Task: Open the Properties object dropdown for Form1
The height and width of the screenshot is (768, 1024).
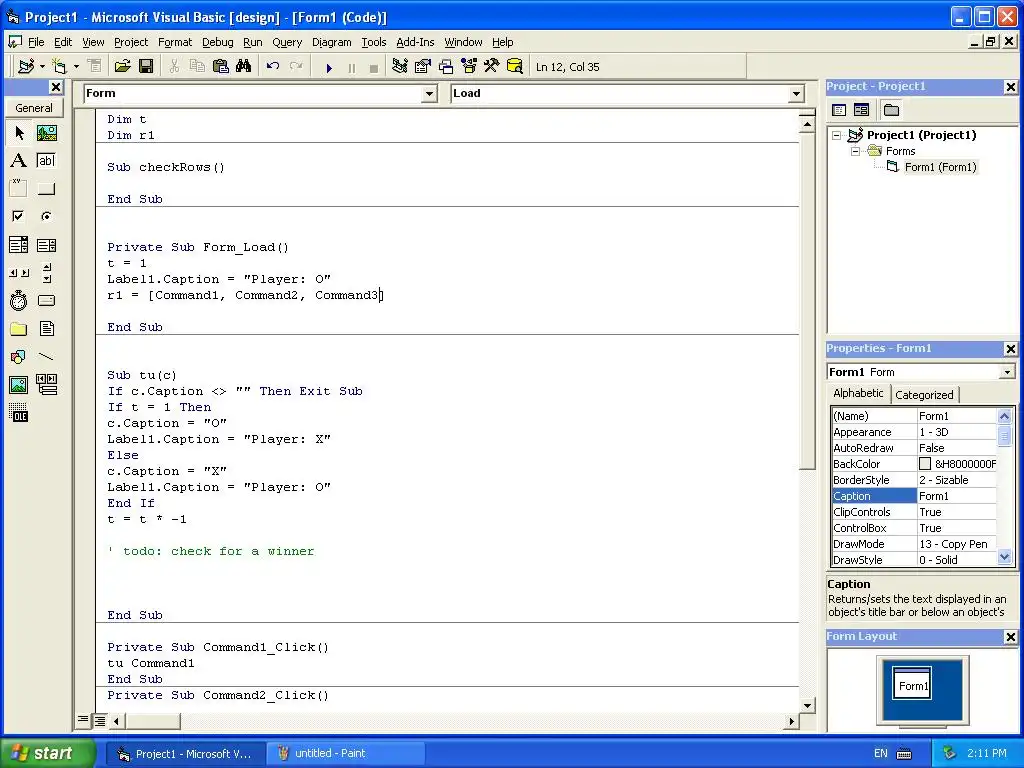Action: pos(1007,372)
